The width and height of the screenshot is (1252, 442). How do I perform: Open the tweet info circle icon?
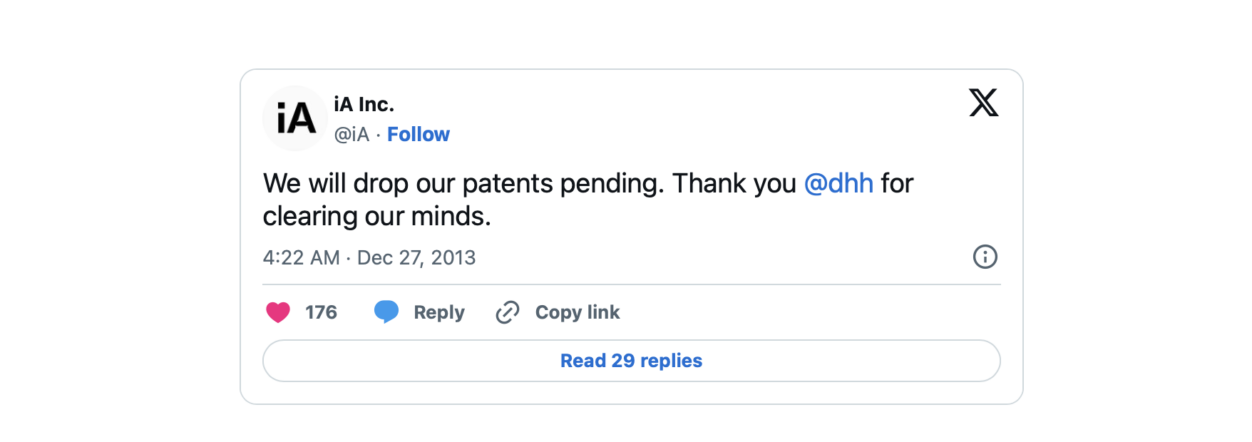(x=985, y=257)
